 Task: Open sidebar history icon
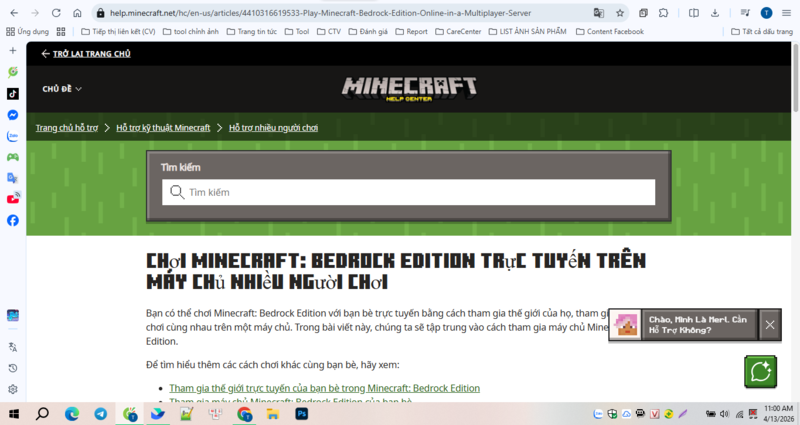pos(13,368)
